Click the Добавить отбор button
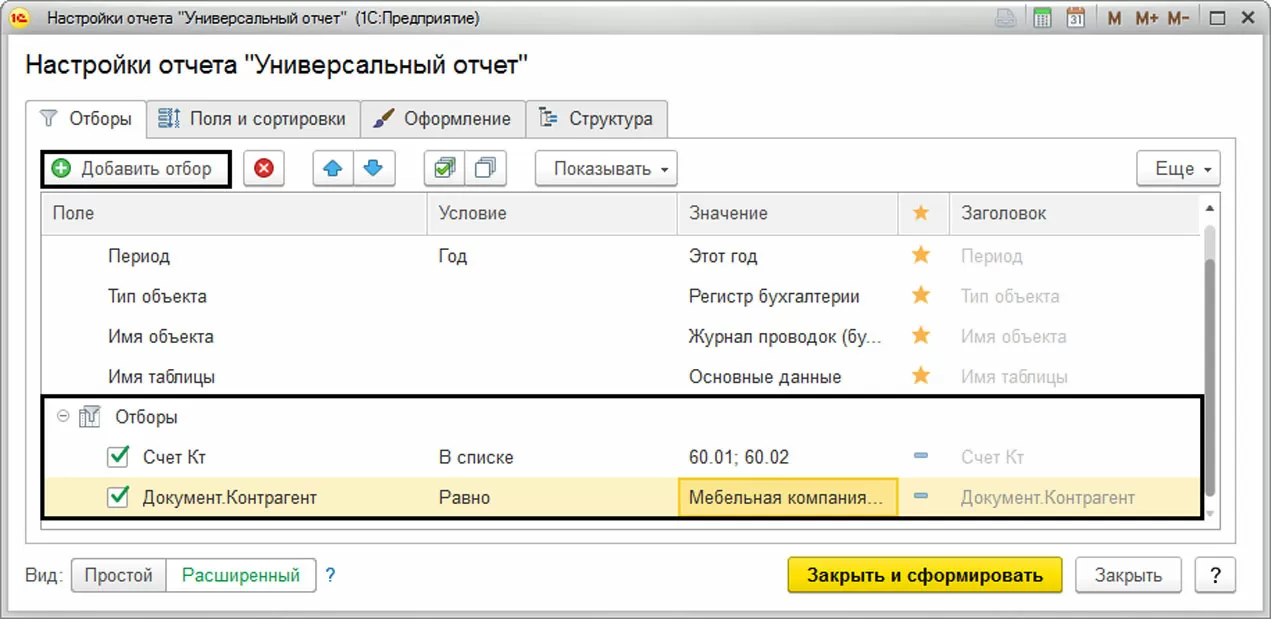The image size is (1271, 619). (135, 169)
